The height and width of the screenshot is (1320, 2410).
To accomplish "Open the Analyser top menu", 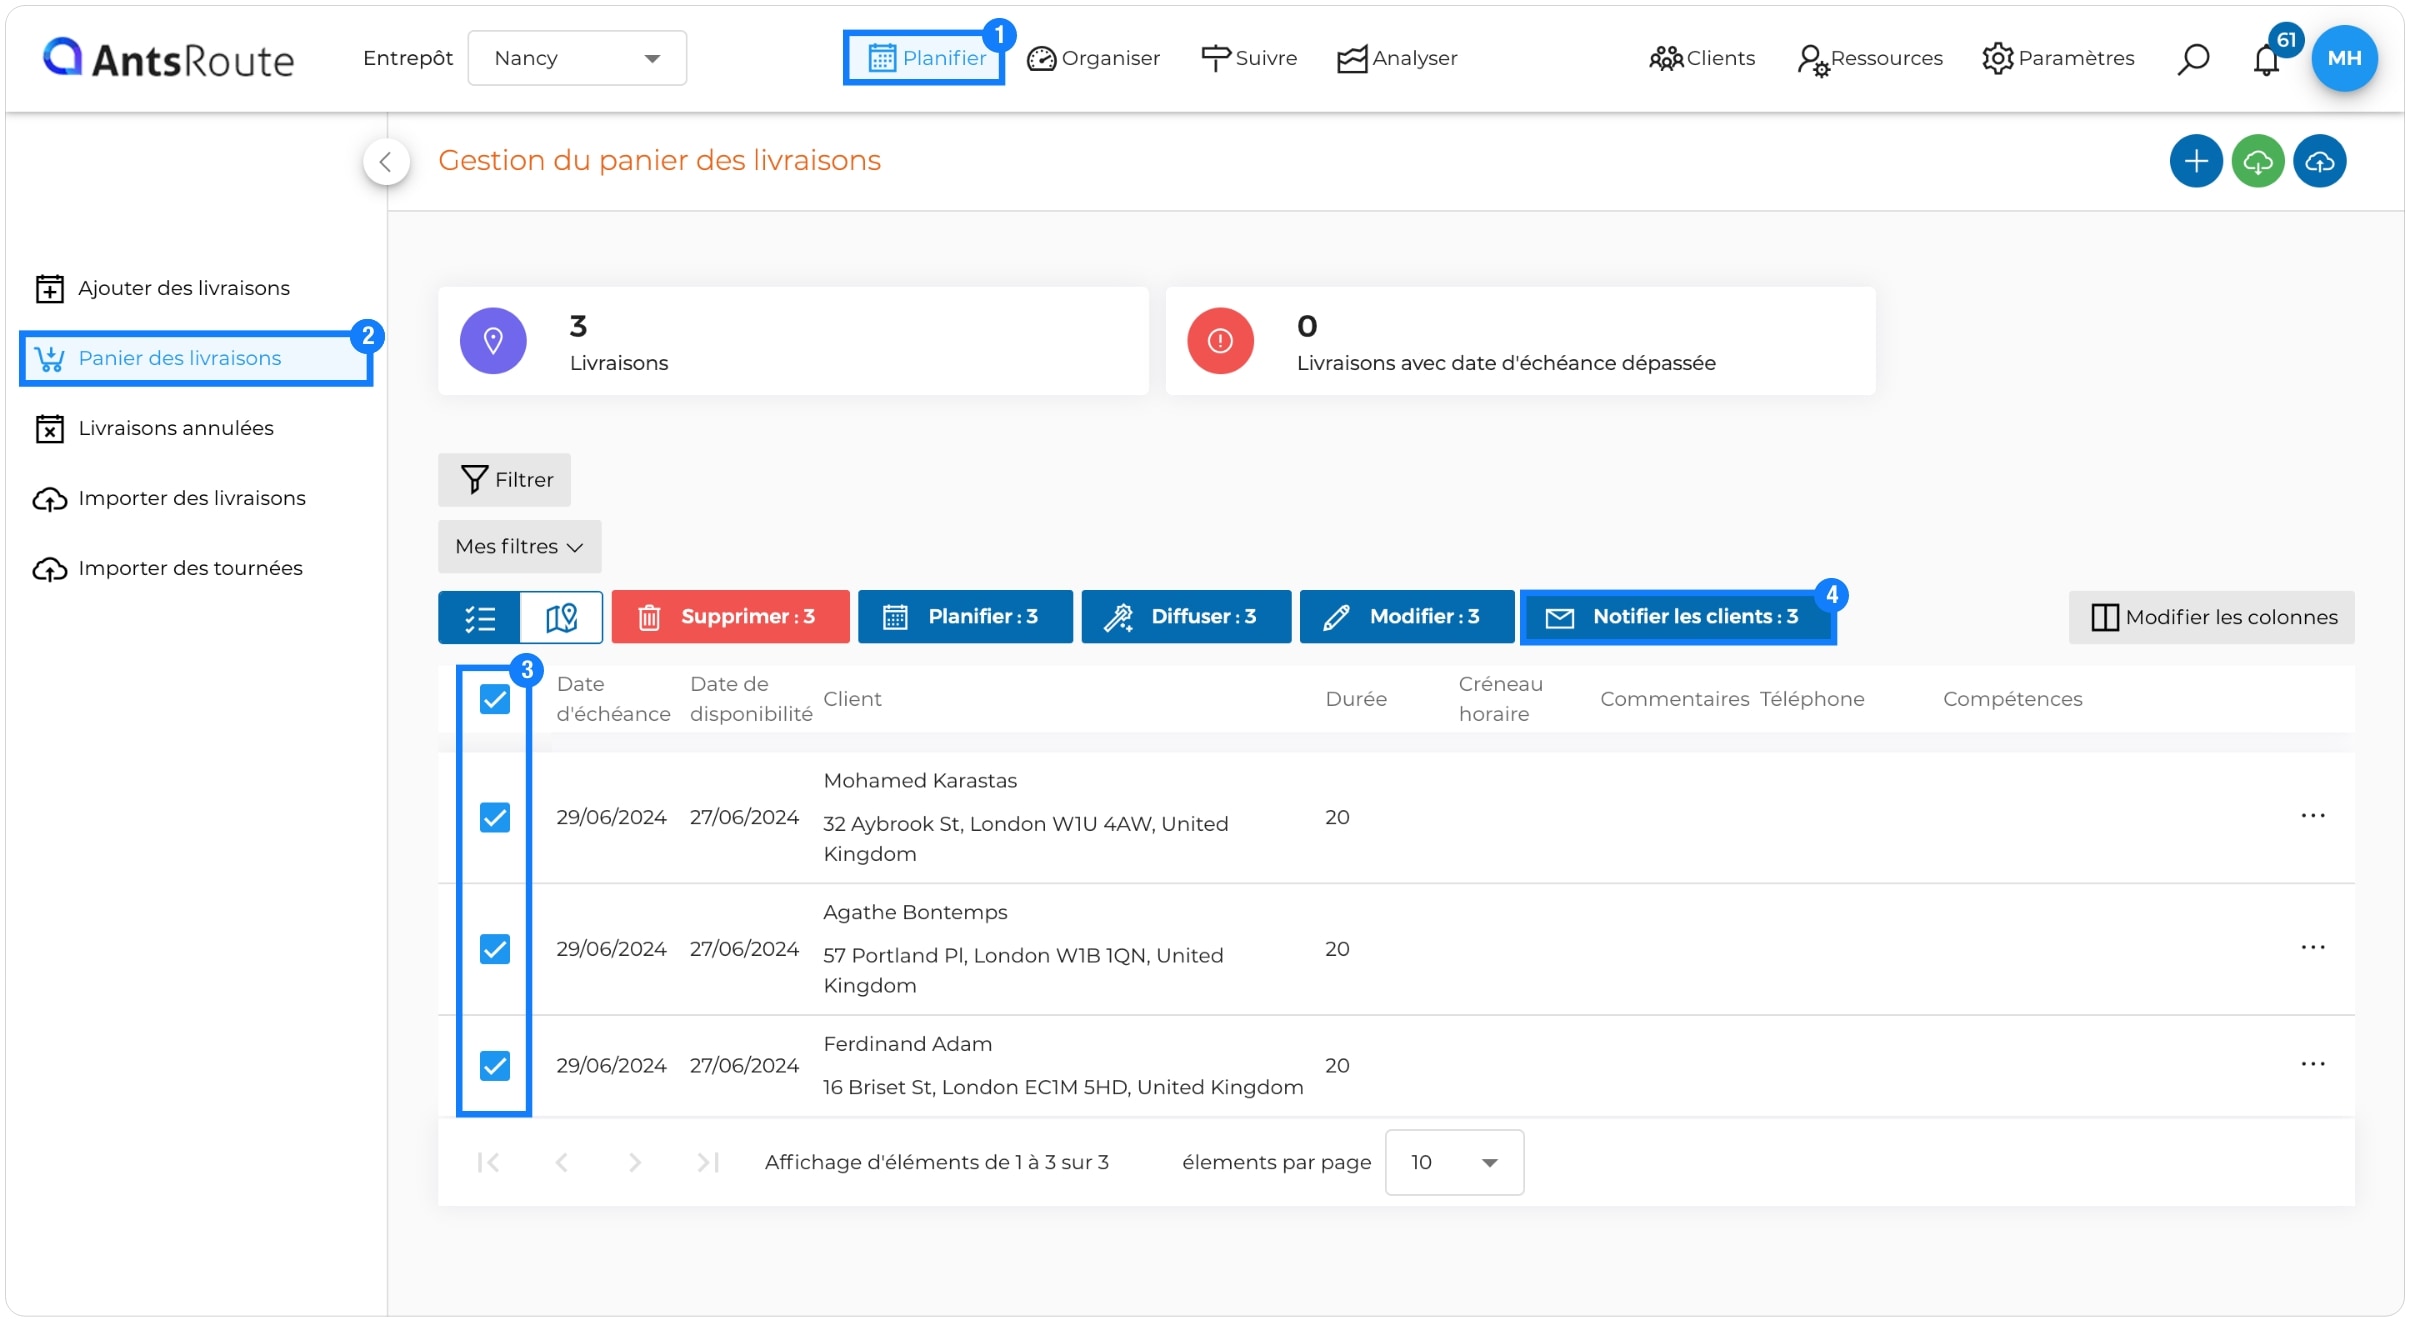I will point(1397,58).
